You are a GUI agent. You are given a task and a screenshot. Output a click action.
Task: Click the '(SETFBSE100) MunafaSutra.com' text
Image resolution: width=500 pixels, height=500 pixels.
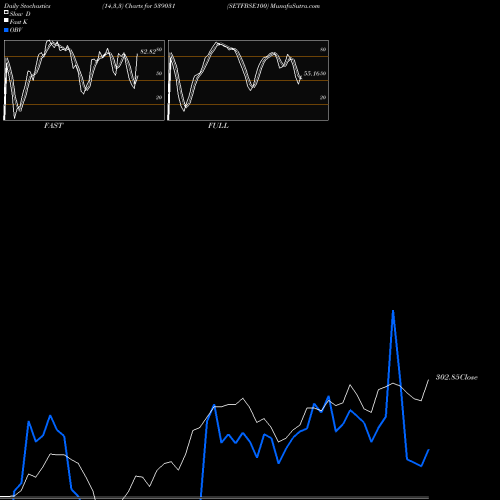(273, 6)
